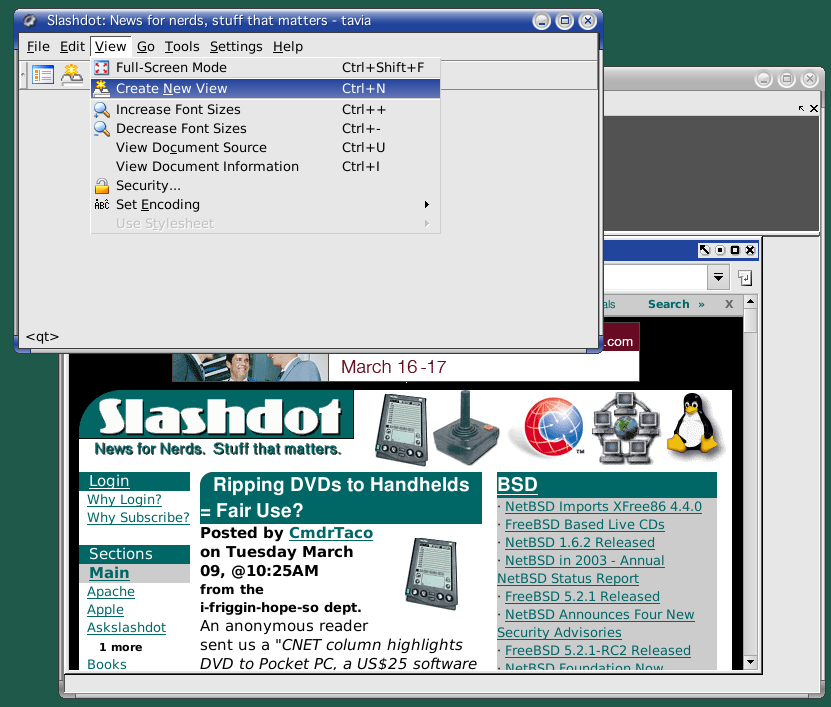Image resolution: width=831 pixels, height=707 pixels.
Task: Open NetBSD Announces Four New link
Action: [x=599, y=615]
